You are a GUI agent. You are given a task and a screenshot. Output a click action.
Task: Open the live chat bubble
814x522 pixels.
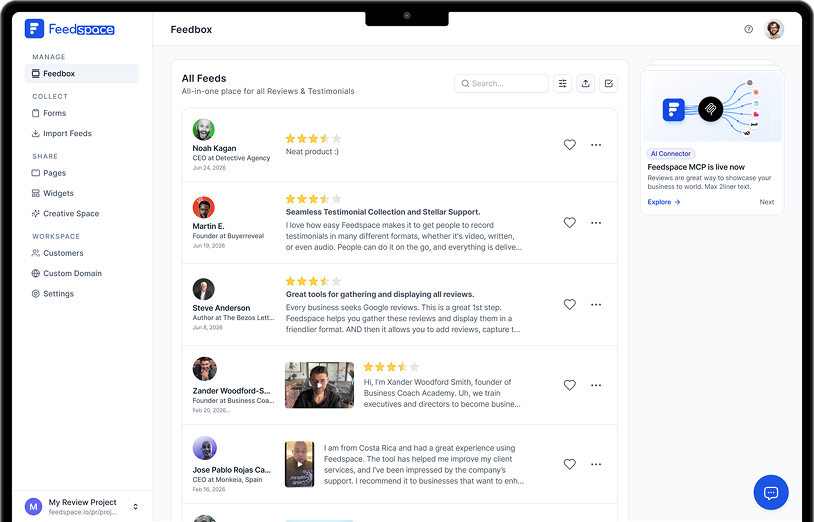click(771, 492)
